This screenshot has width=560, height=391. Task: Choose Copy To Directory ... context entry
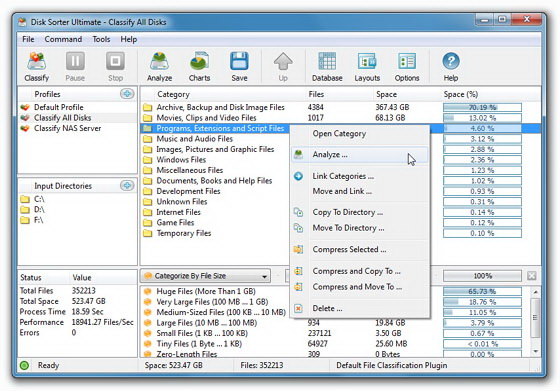point(360,212)
